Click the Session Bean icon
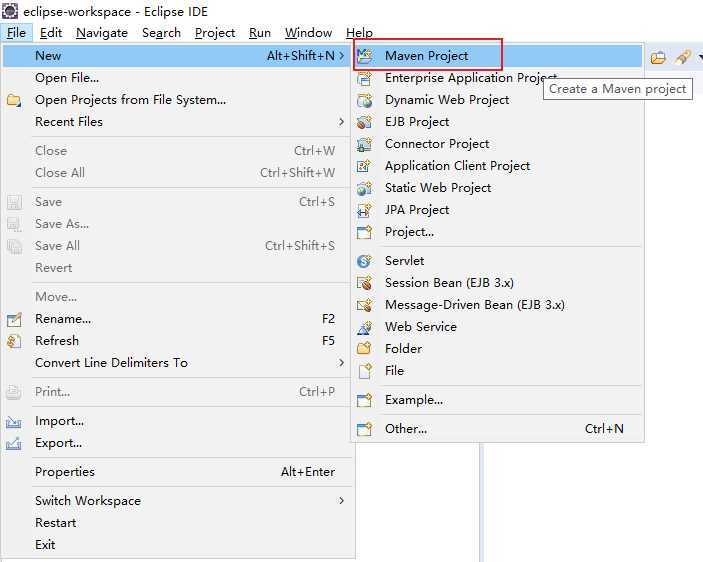The height and width of the screenshot is (562, 703). pos(365,283)
